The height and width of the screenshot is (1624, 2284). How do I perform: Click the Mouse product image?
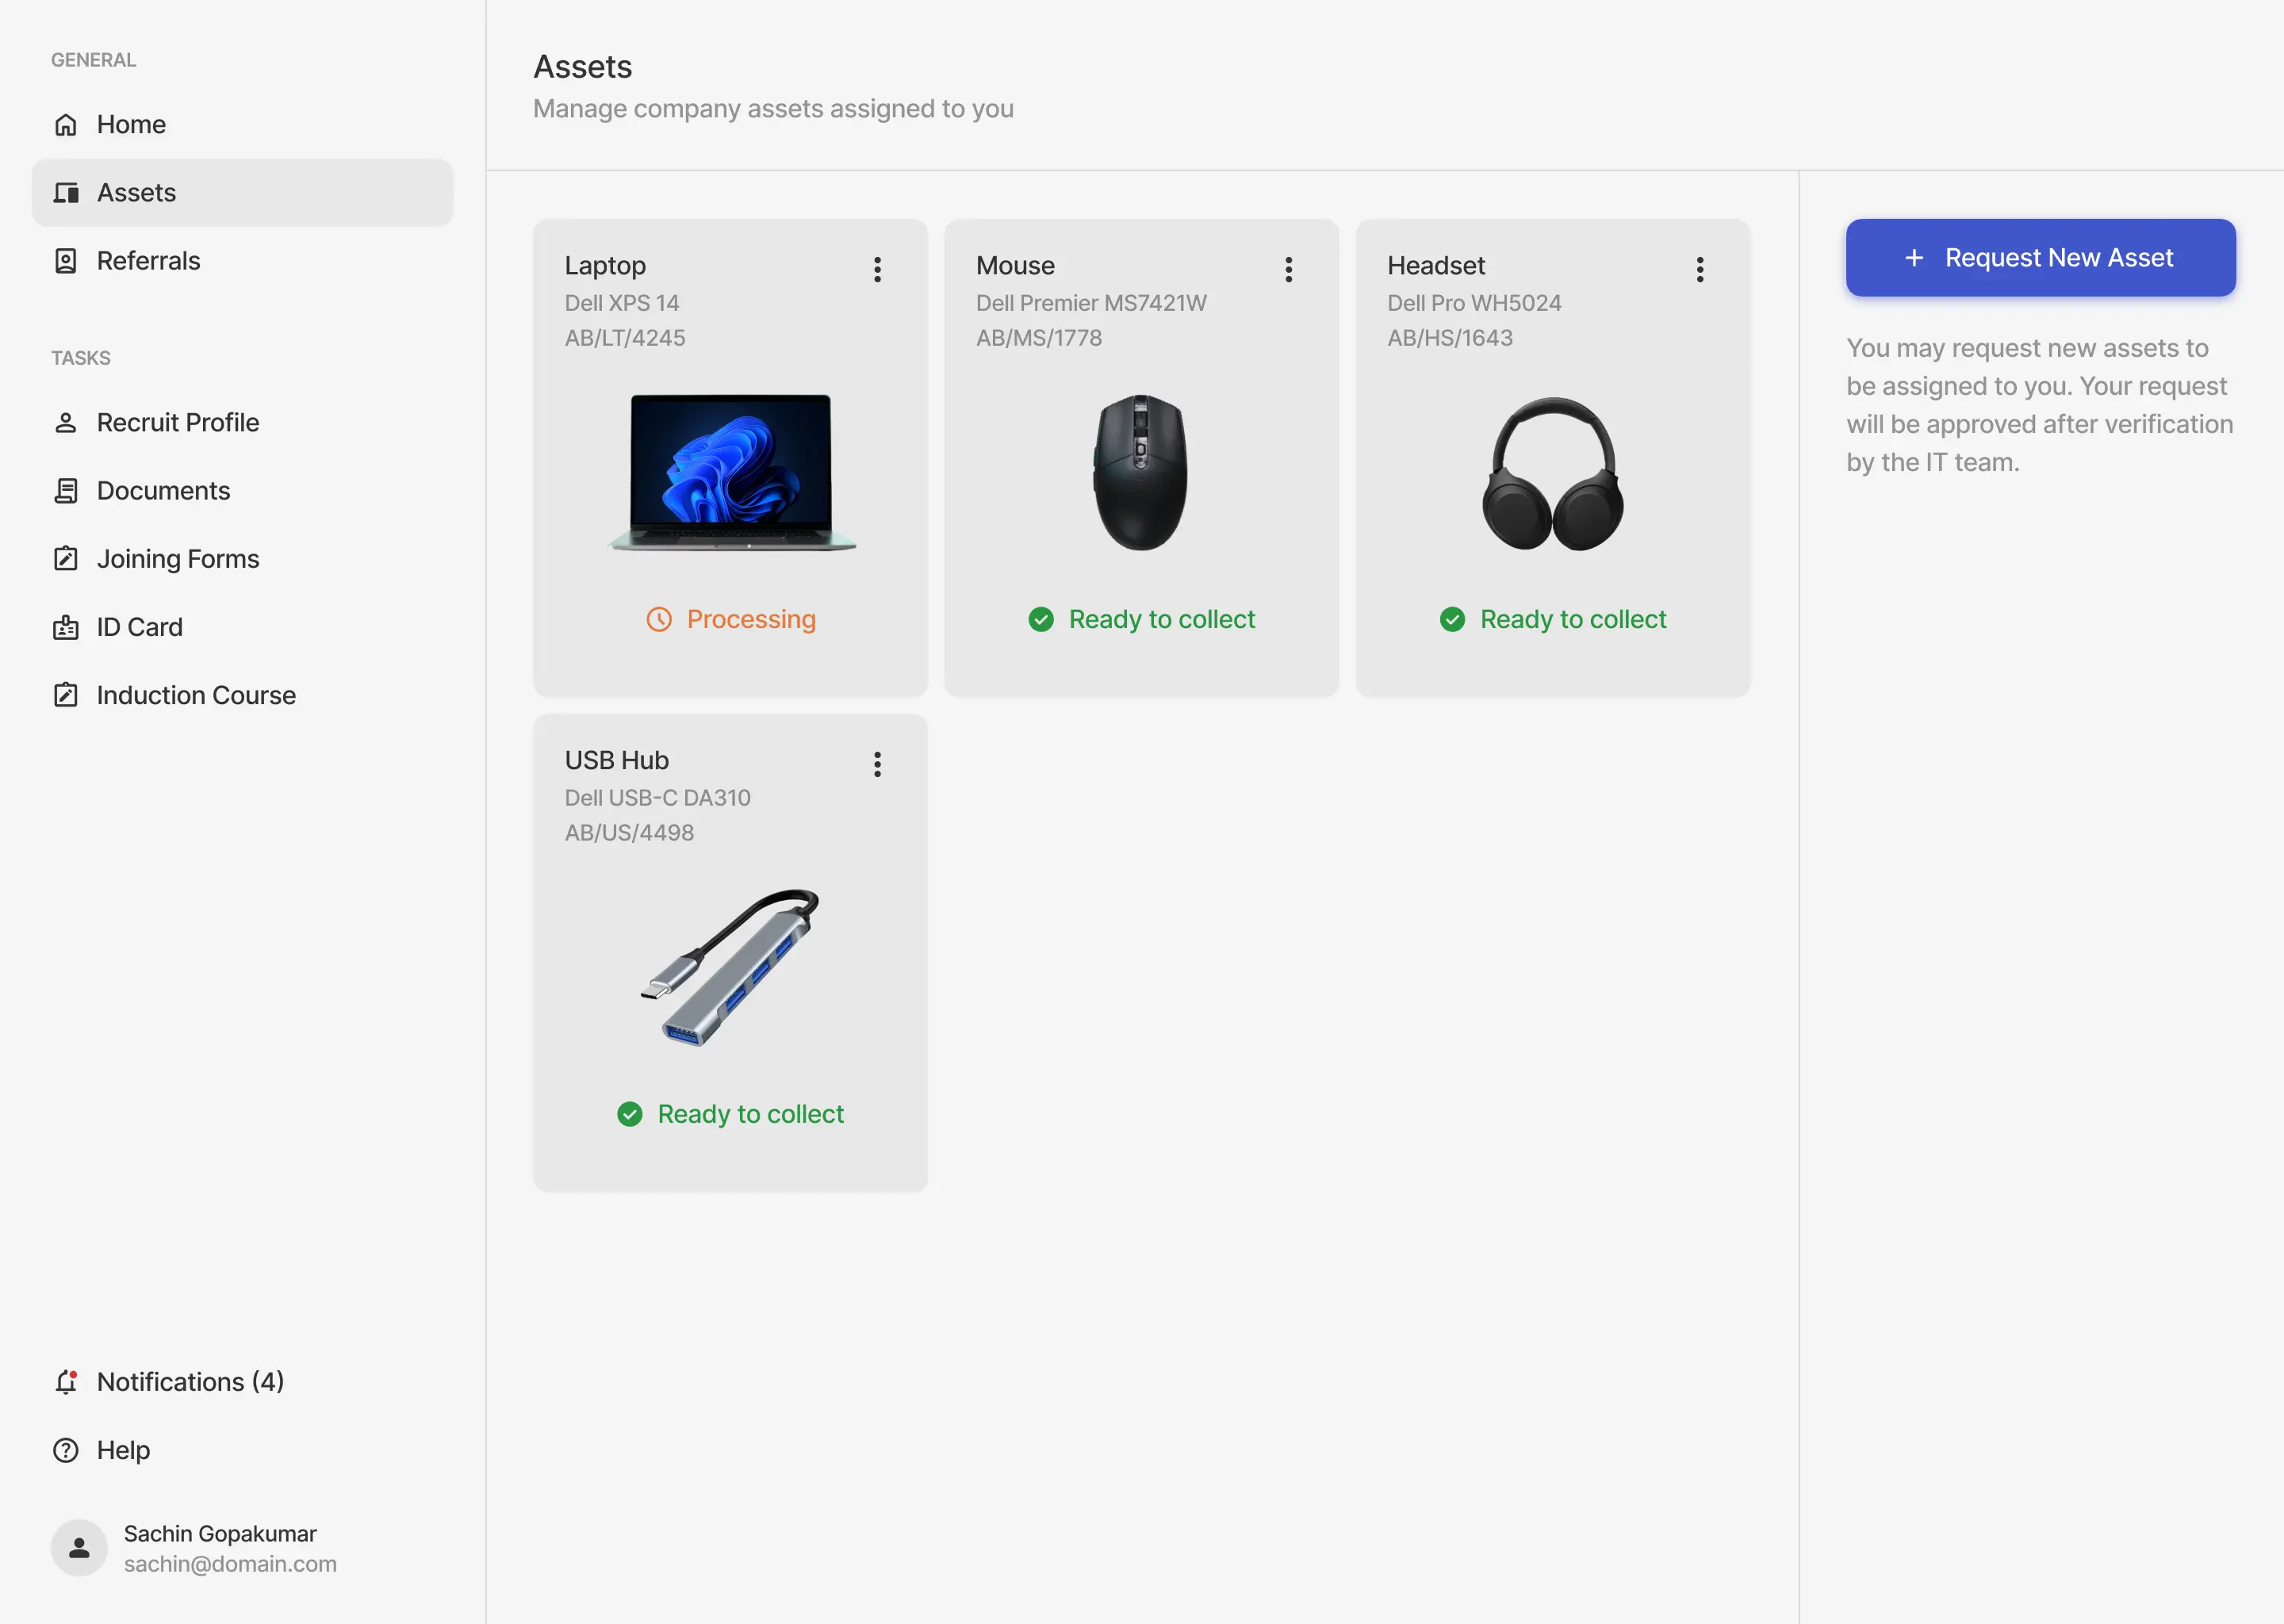tap(1141, 472)
